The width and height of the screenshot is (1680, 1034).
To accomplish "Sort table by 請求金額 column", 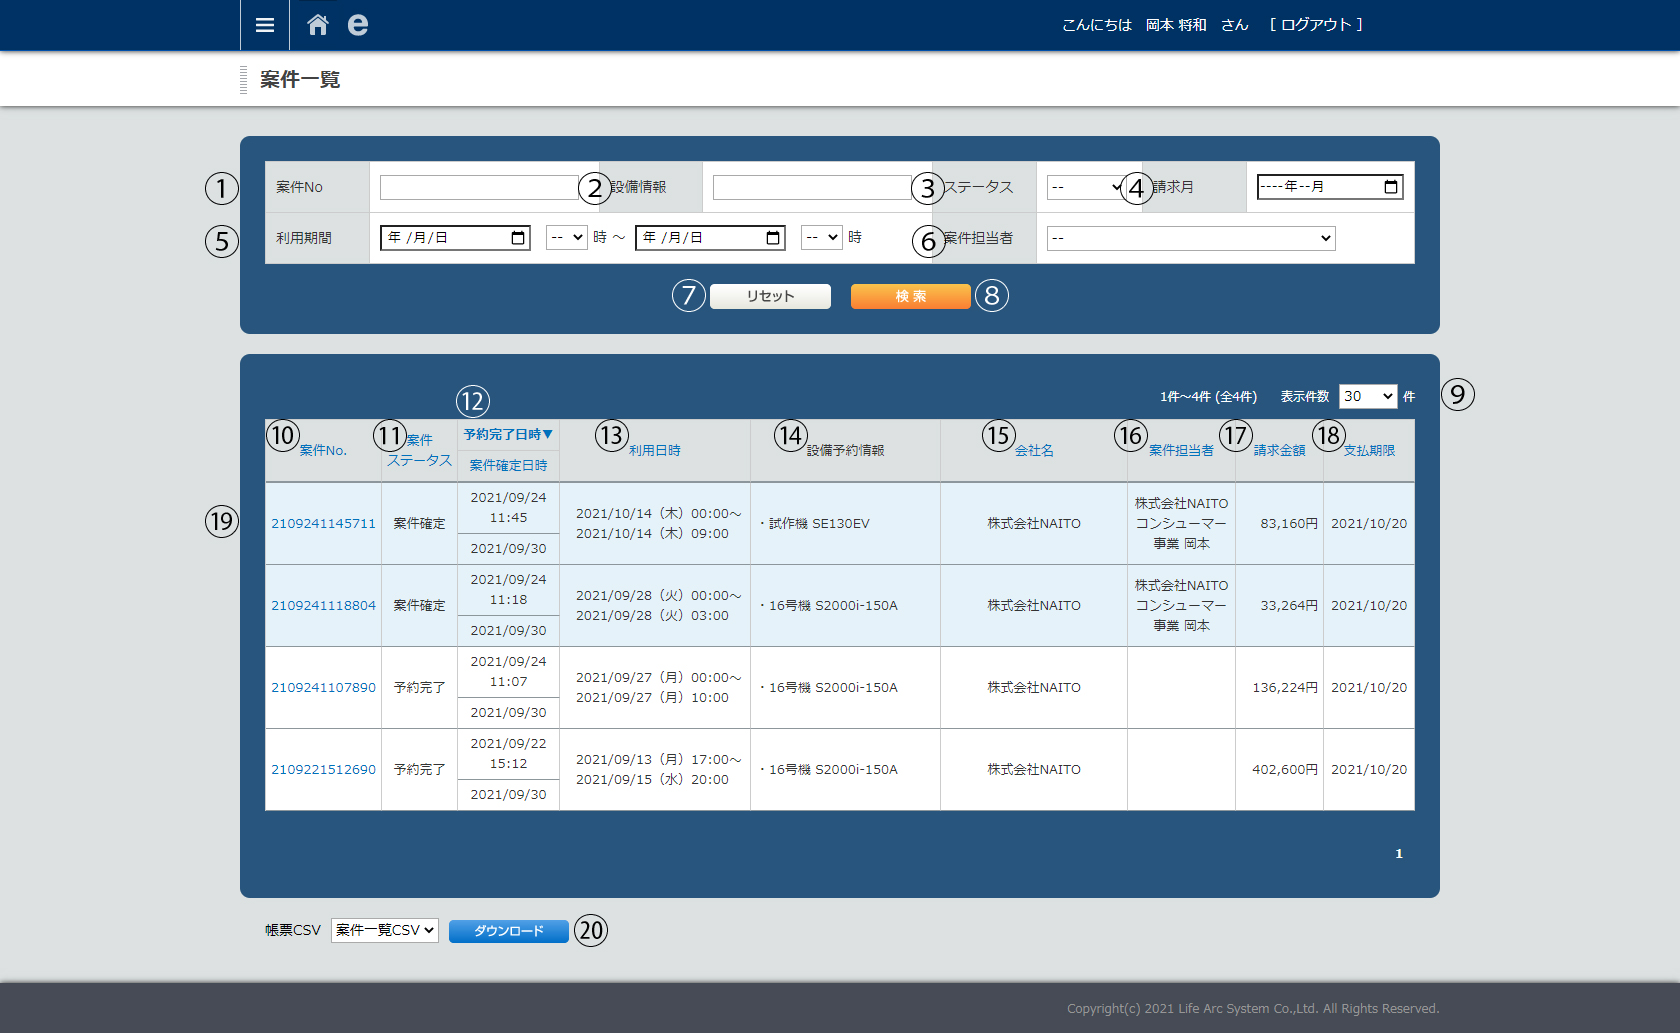I will coord(1279,451).
